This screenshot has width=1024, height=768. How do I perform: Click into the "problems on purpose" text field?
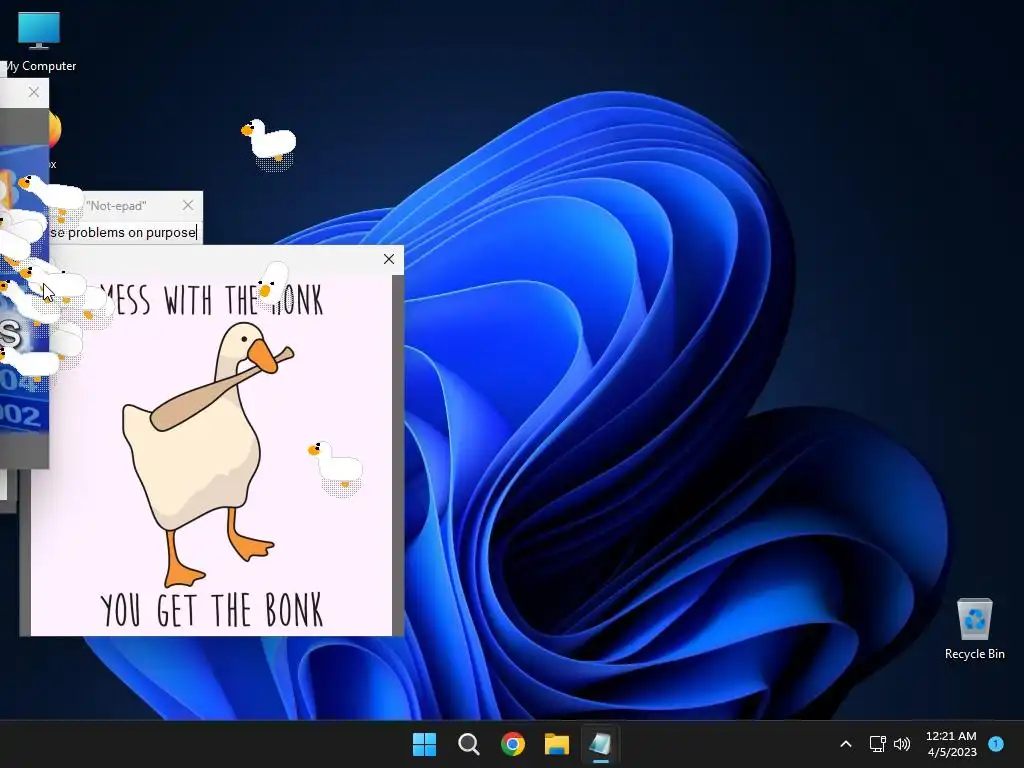tap(123, 232)
